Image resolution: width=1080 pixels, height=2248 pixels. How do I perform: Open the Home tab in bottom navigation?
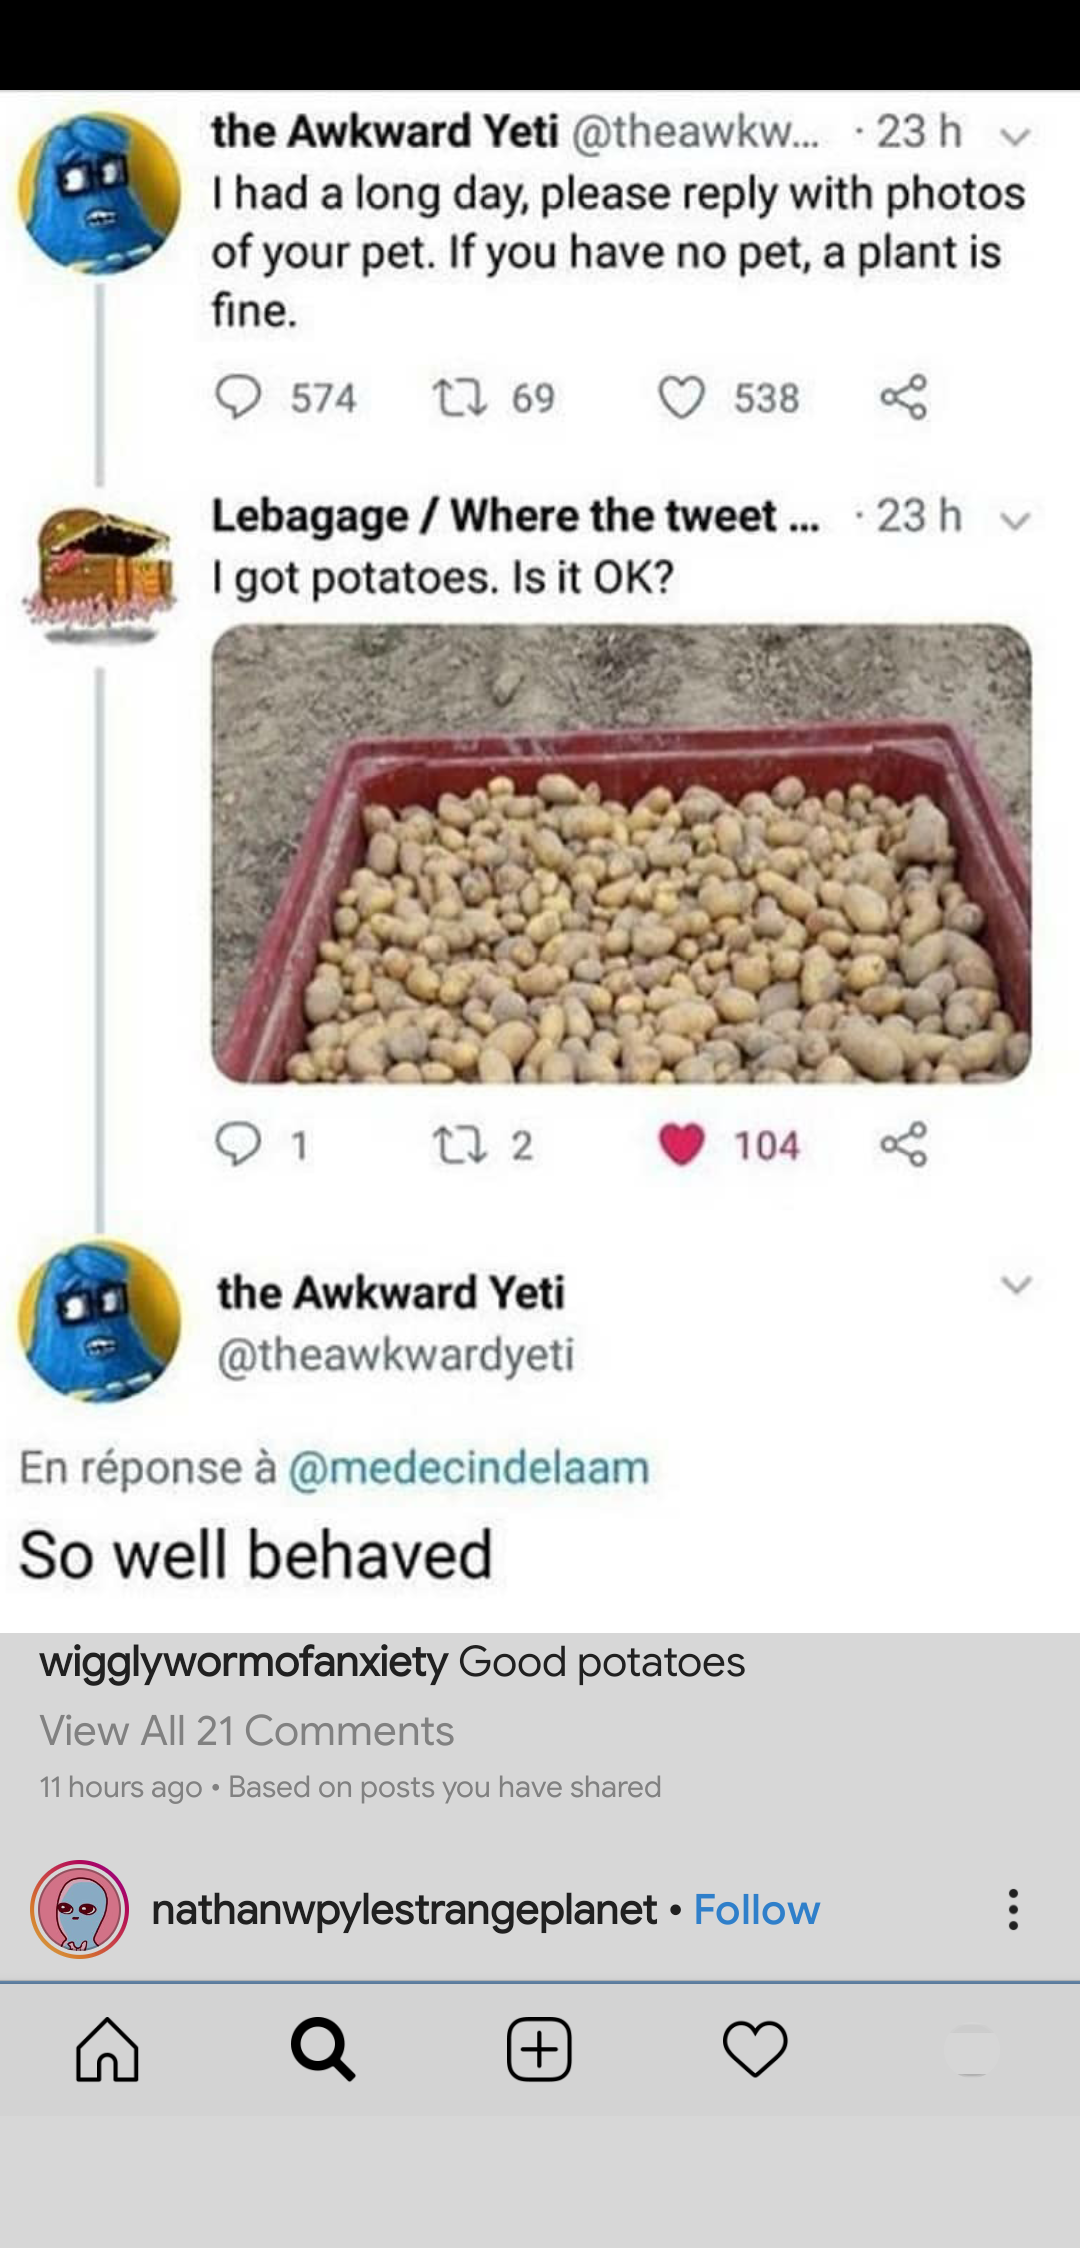click(x=107, y=2049)
